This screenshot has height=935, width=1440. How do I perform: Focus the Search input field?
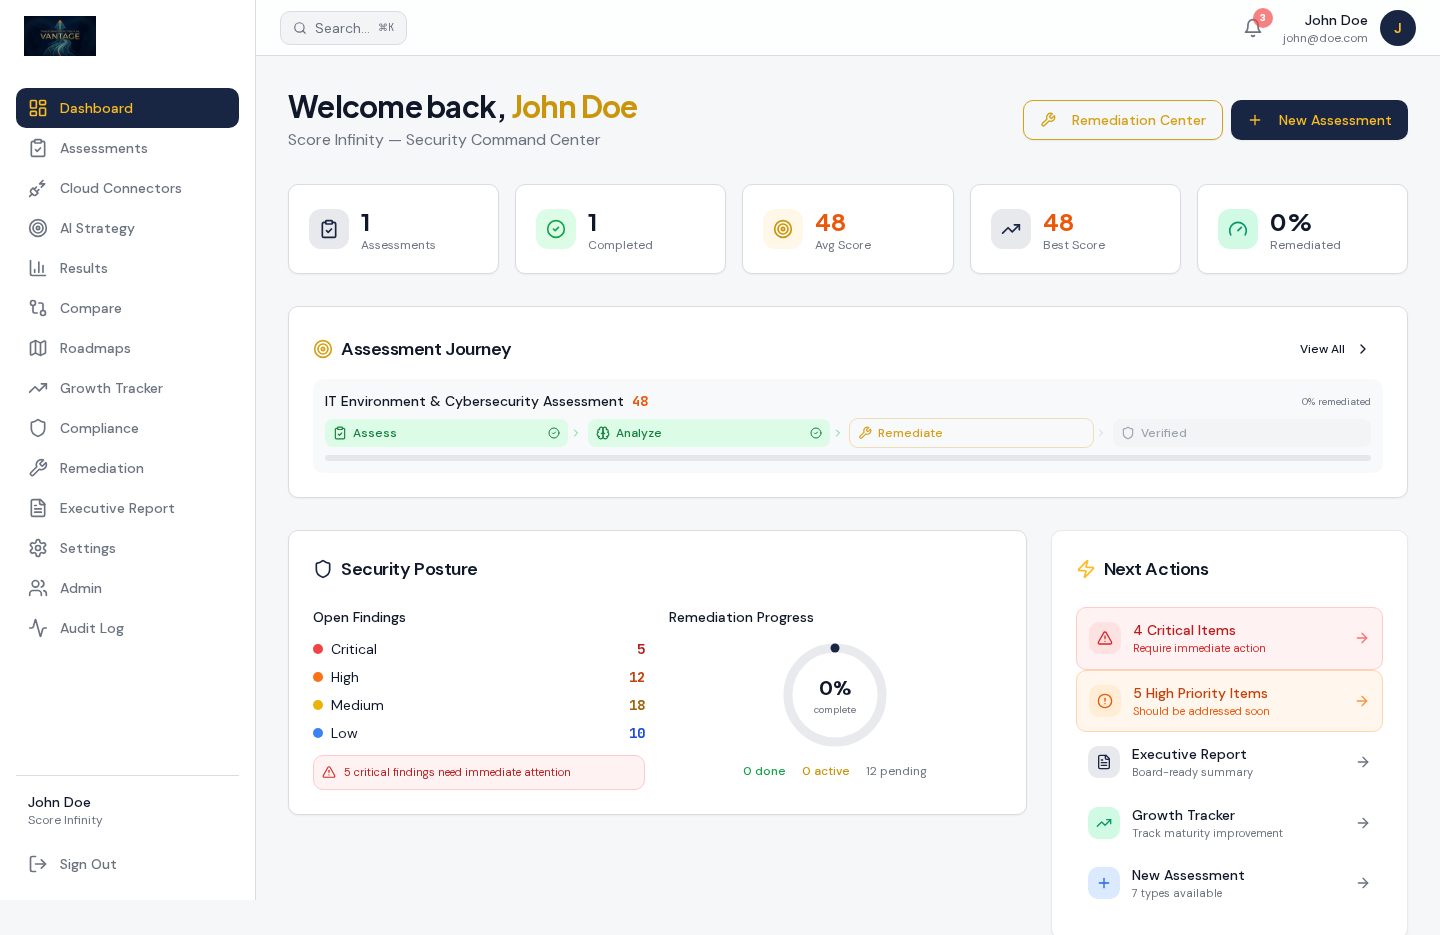pos(343,28)
